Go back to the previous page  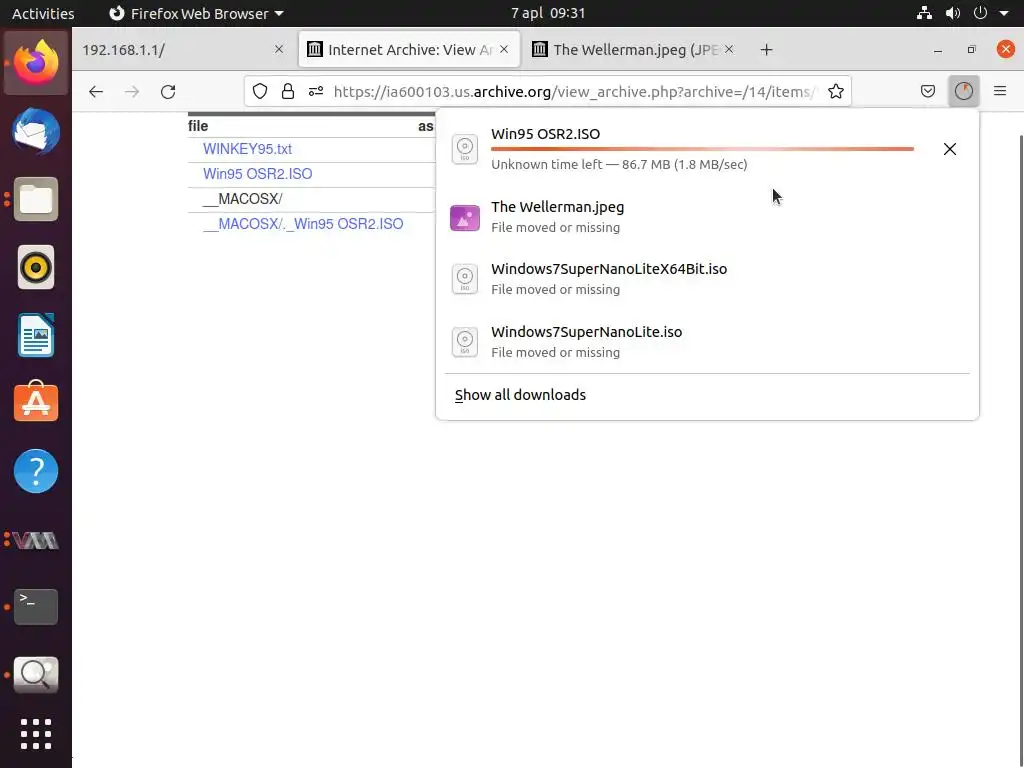point(96,91)
